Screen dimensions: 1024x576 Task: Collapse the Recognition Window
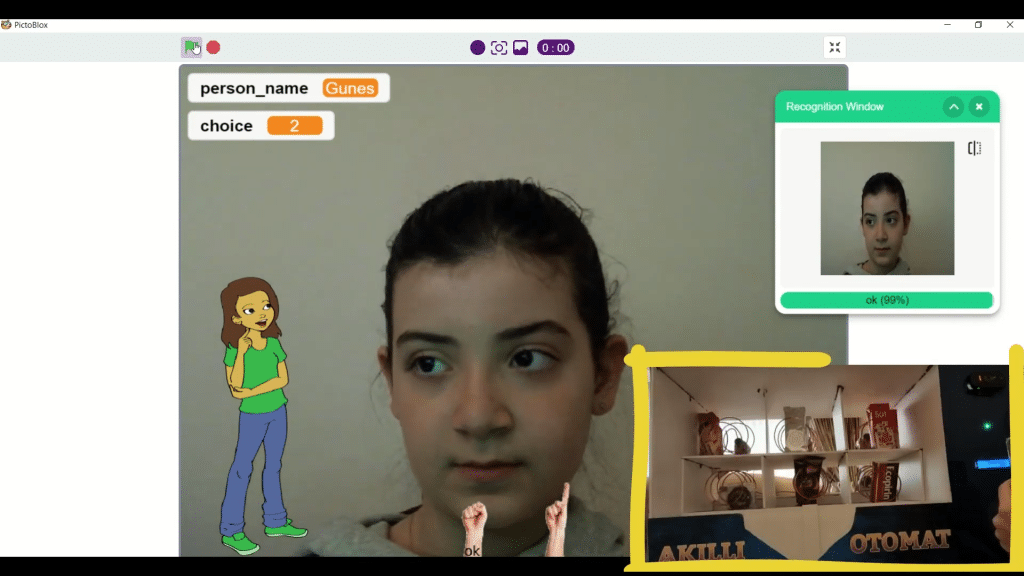(953, 106)
